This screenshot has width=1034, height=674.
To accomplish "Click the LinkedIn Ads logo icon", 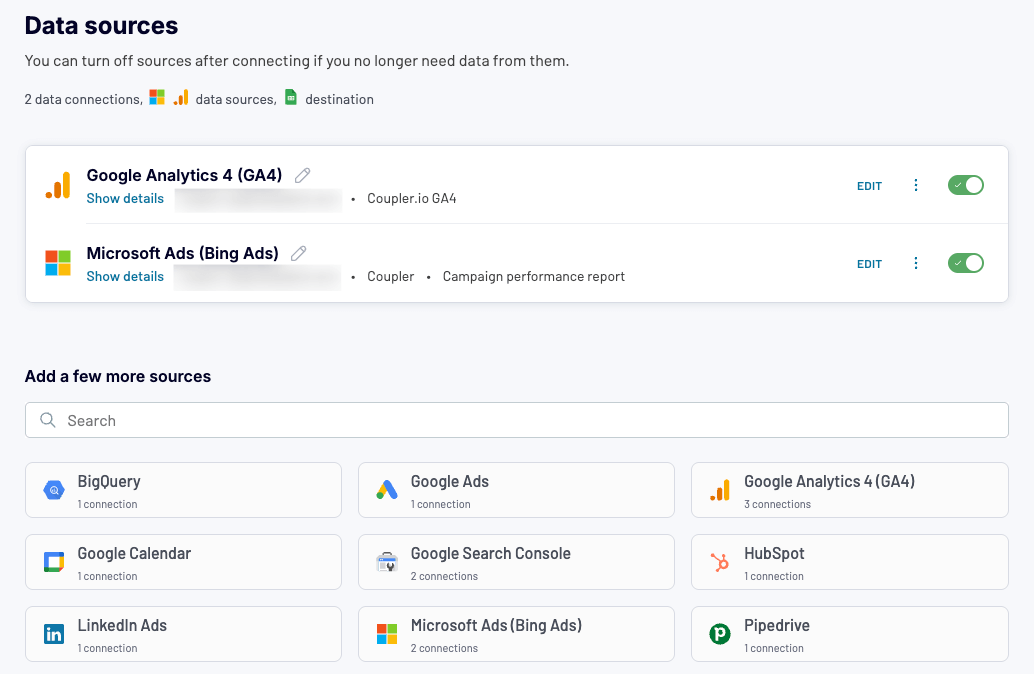I will (54, 634).
